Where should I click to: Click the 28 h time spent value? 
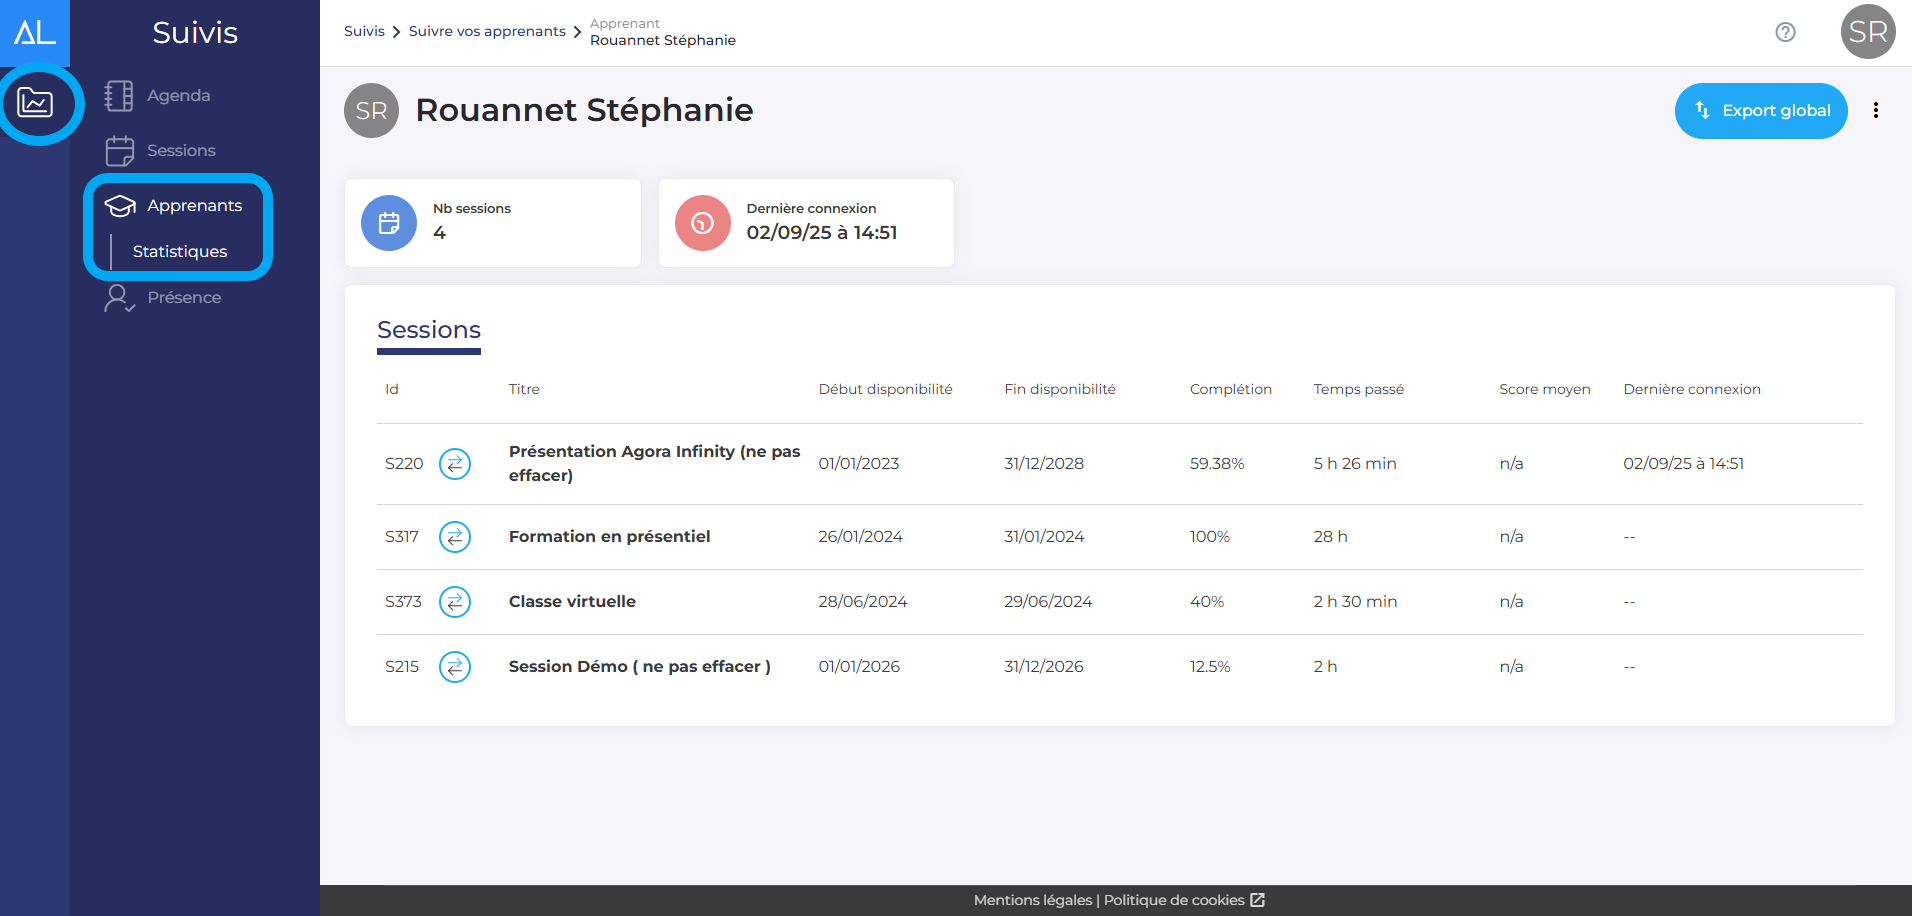[x=1331, y=536]
